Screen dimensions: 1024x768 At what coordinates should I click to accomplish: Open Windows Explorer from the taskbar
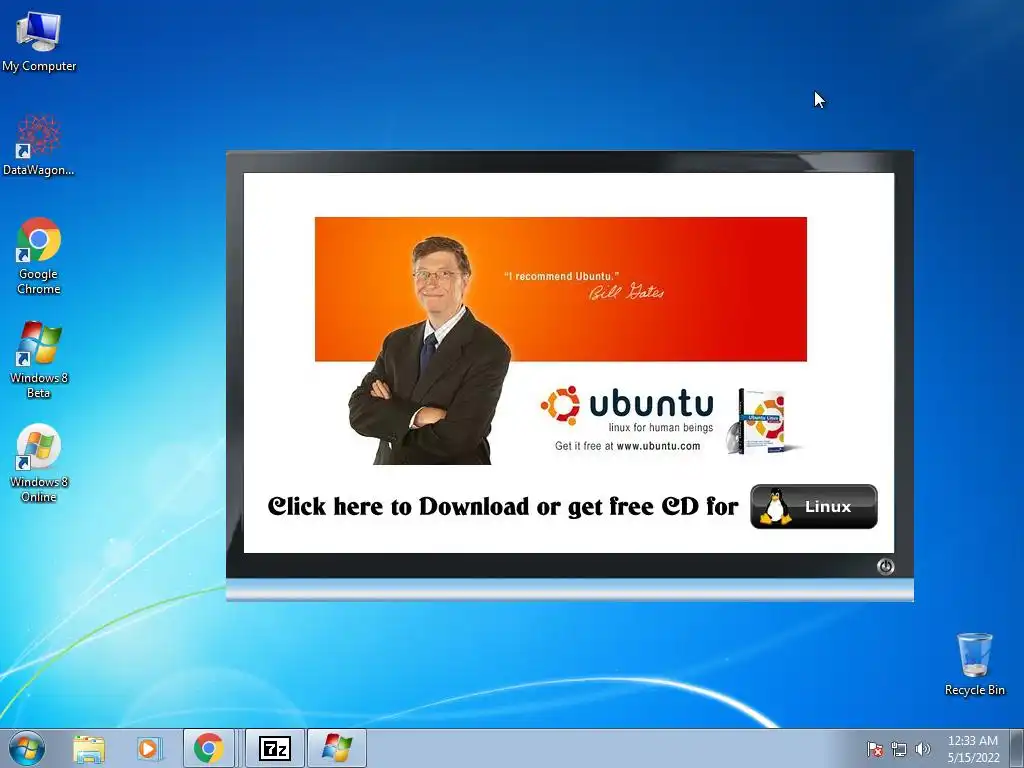tap(89, 748)
